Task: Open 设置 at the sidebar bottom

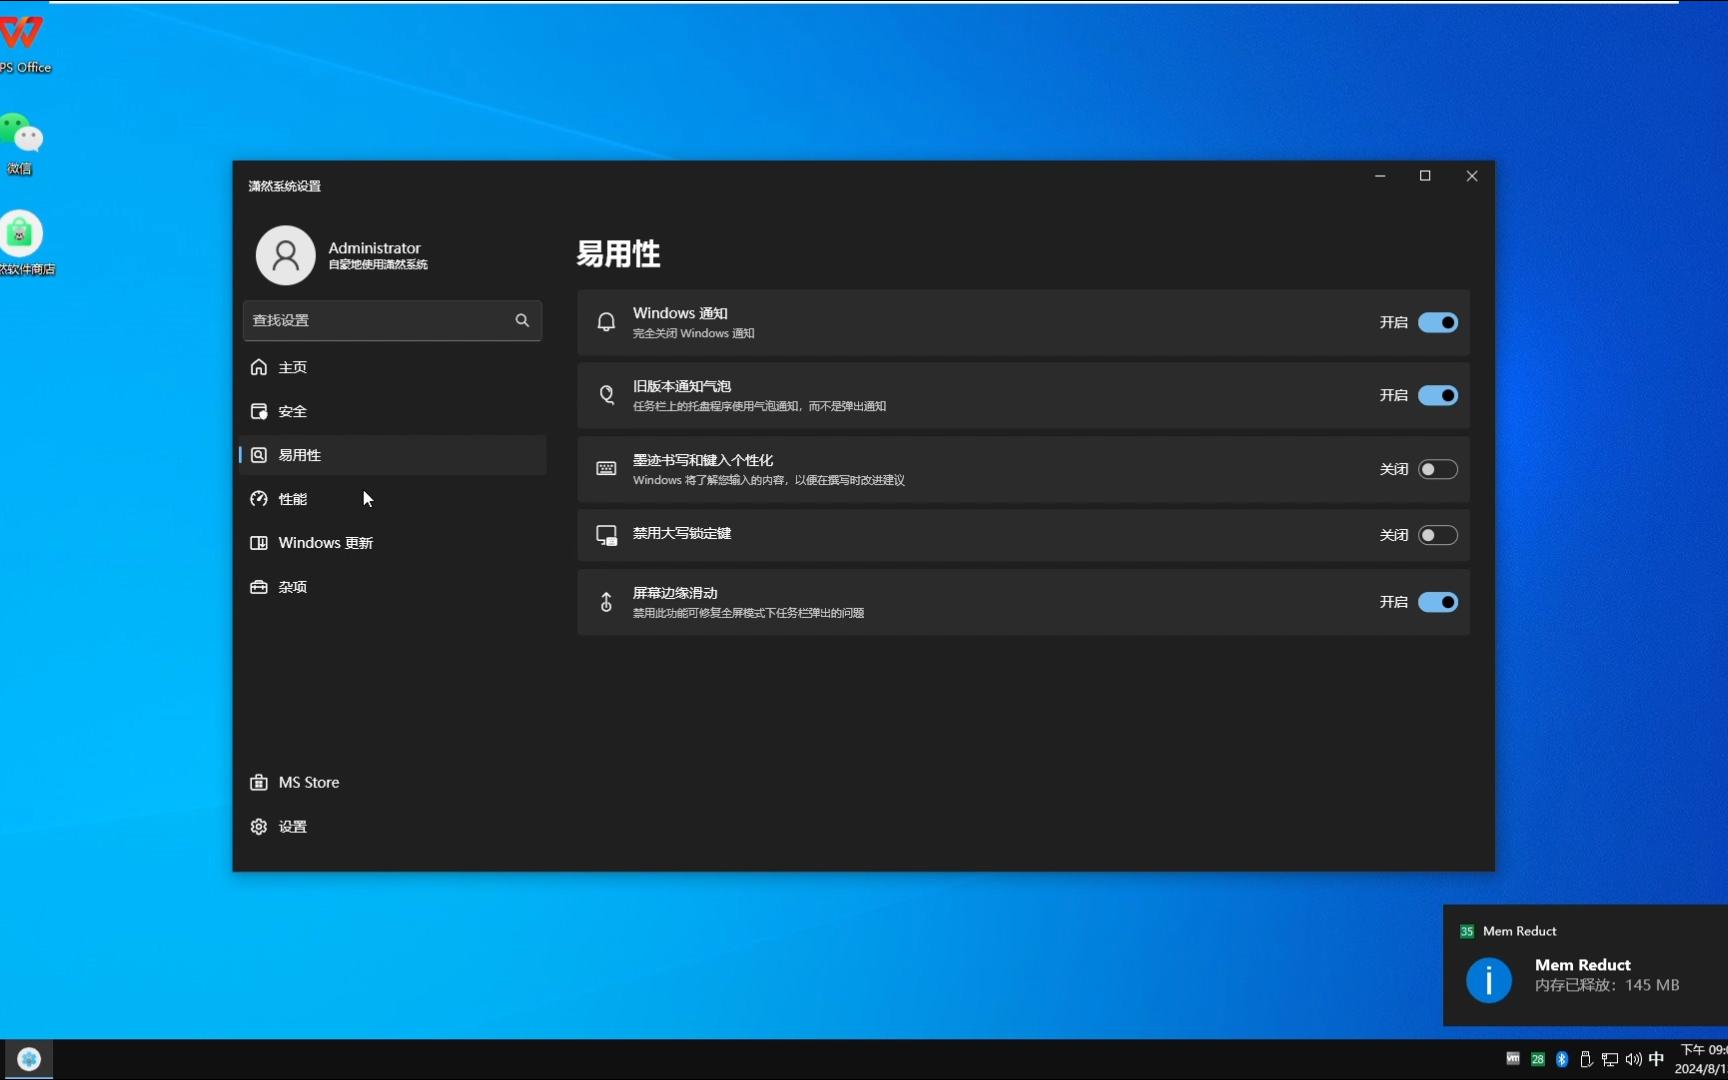Action: (393, 826)
